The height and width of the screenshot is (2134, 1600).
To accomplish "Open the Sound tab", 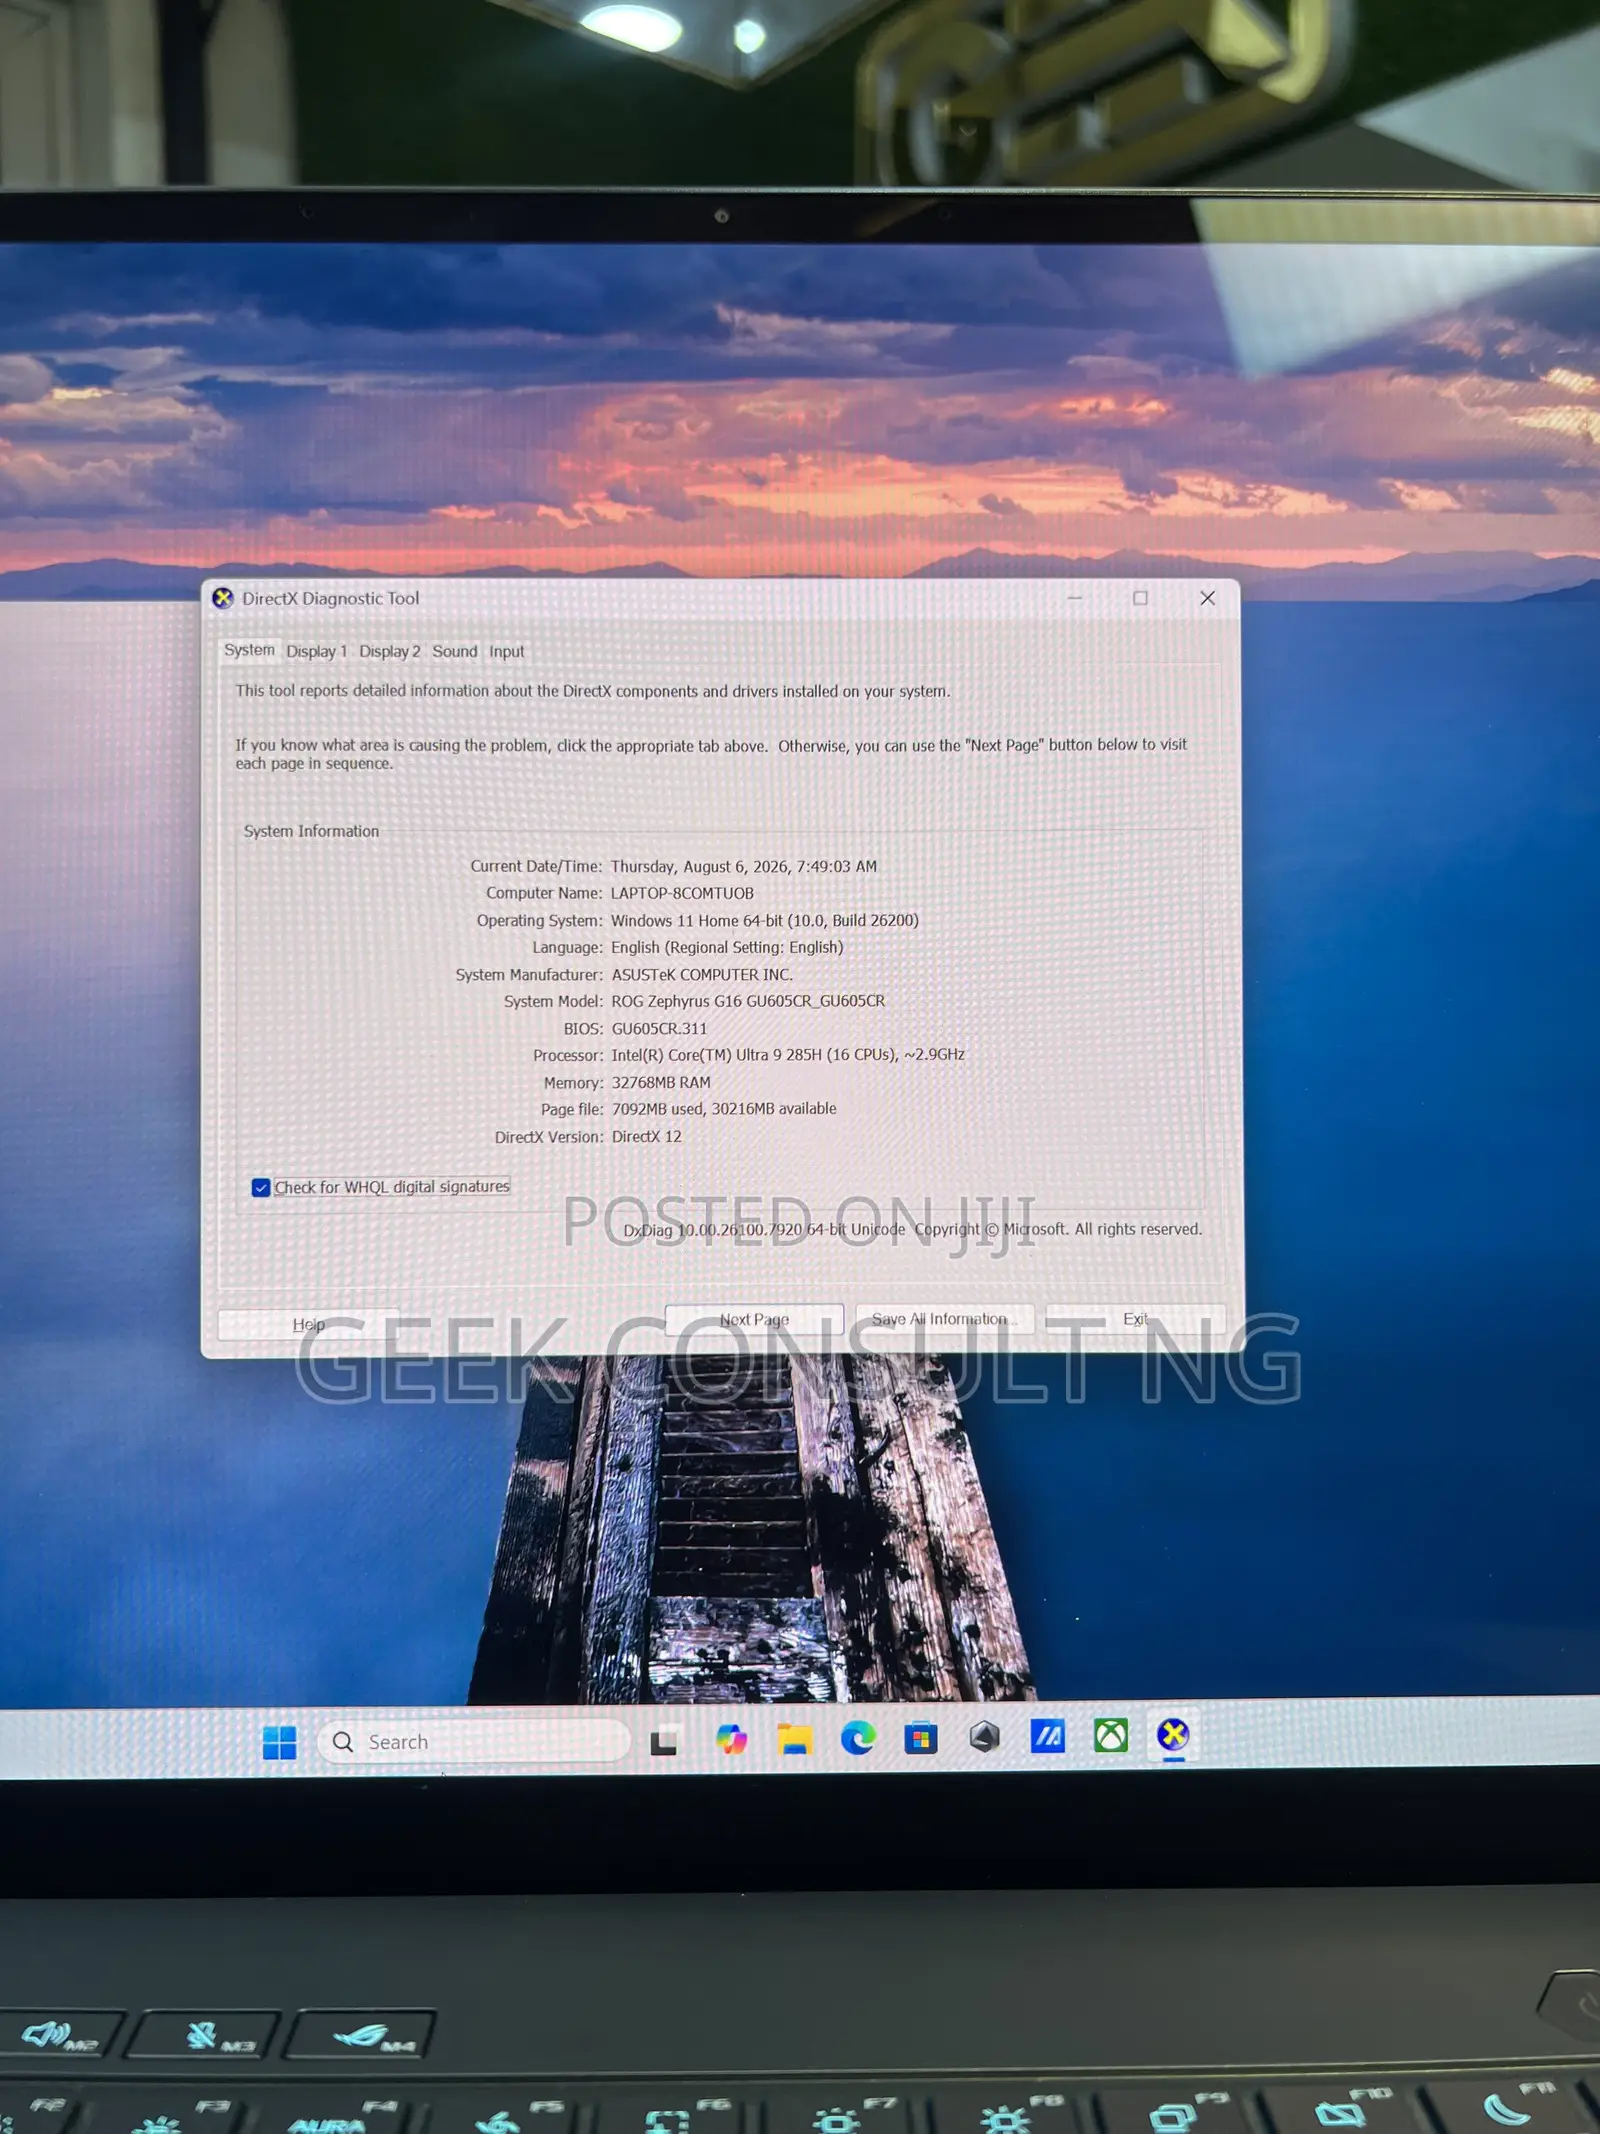I will coord(455,651).
